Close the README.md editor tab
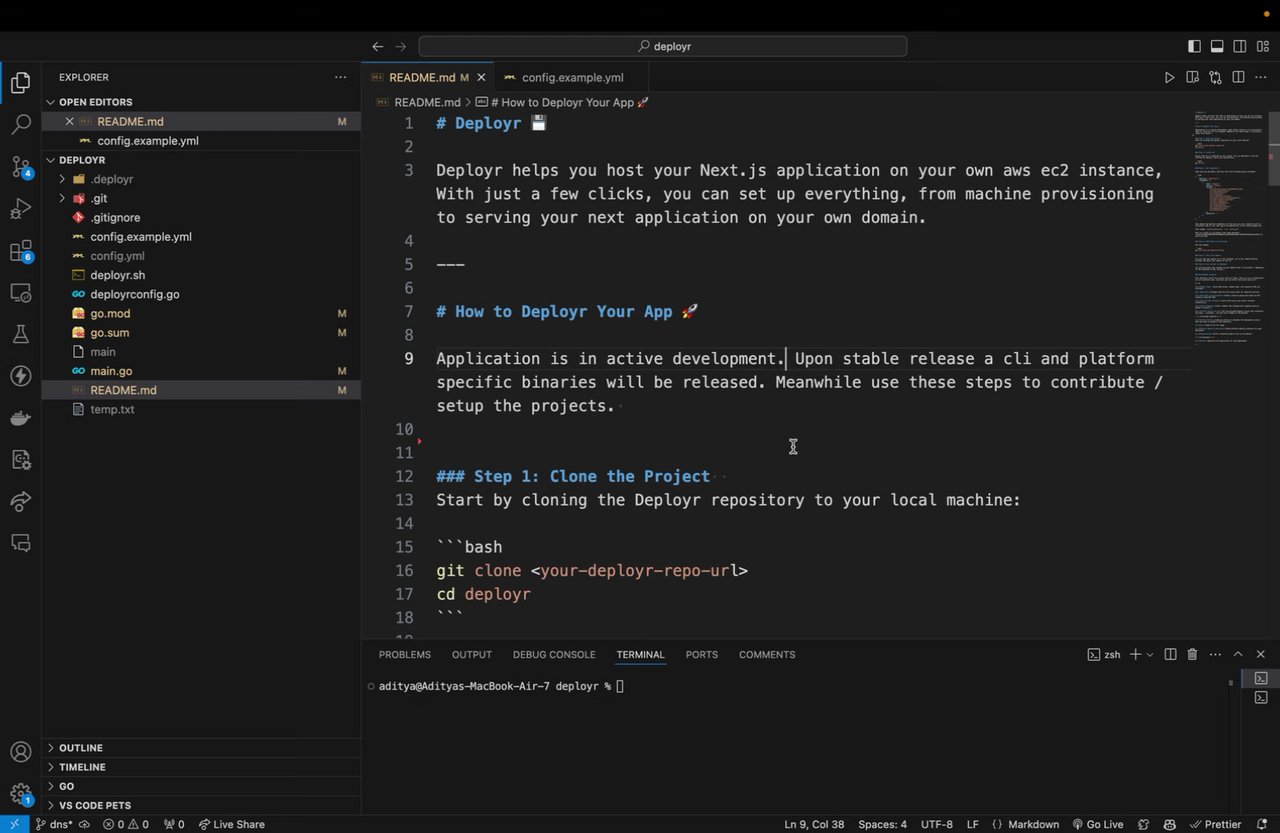1280x833 pixels. click(x=482, y=77)
